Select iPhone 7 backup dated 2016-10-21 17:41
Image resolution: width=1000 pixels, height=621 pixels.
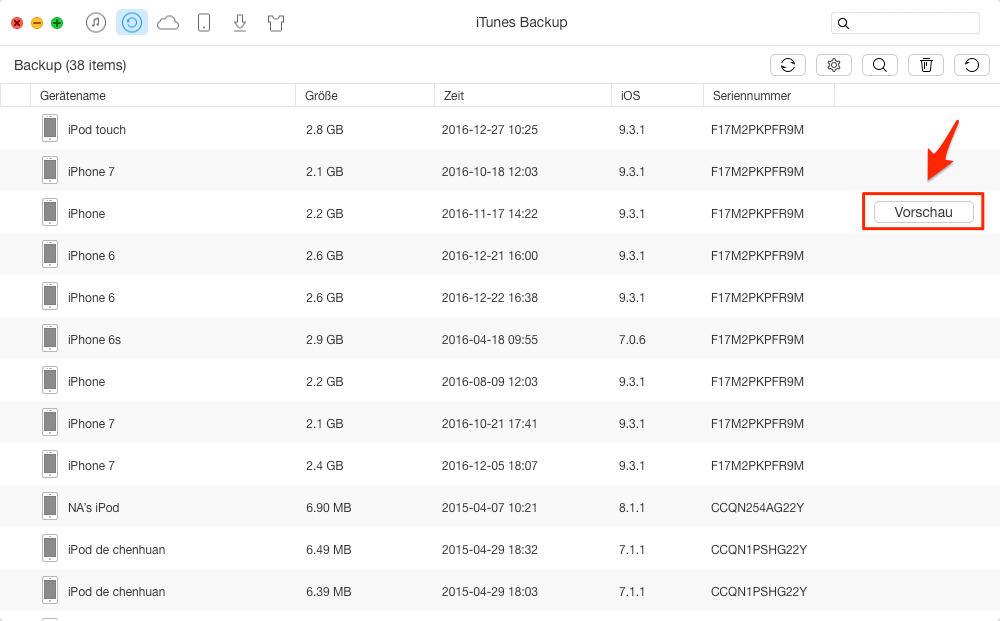click(x=500, y=423)
